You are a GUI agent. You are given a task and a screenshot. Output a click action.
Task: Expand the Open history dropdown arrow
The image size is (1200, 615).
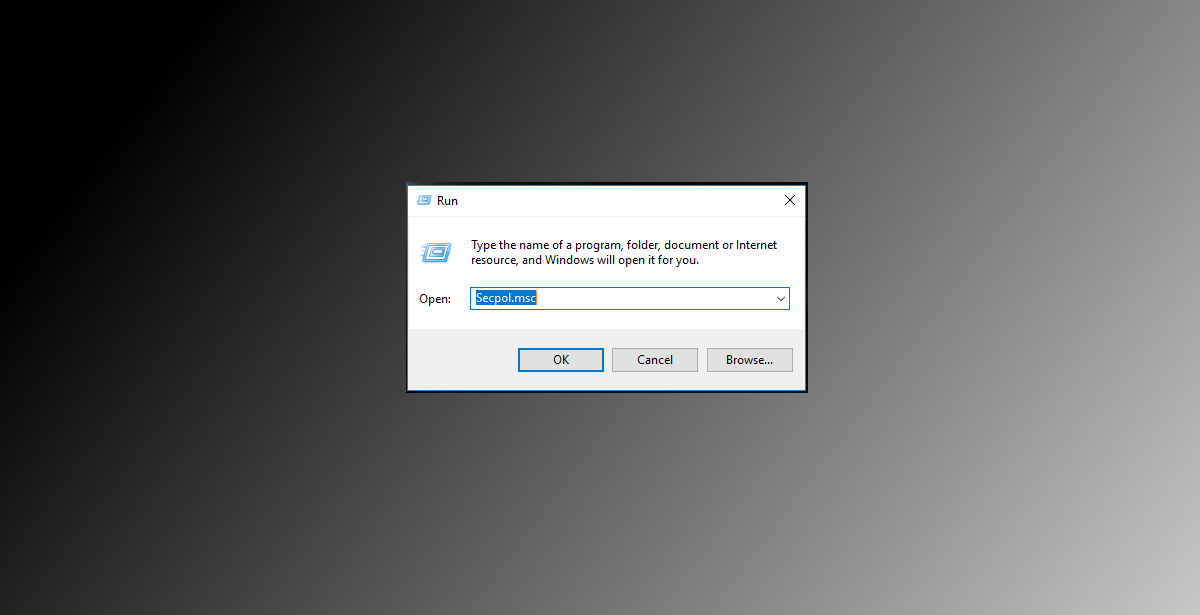pos(780,299)
